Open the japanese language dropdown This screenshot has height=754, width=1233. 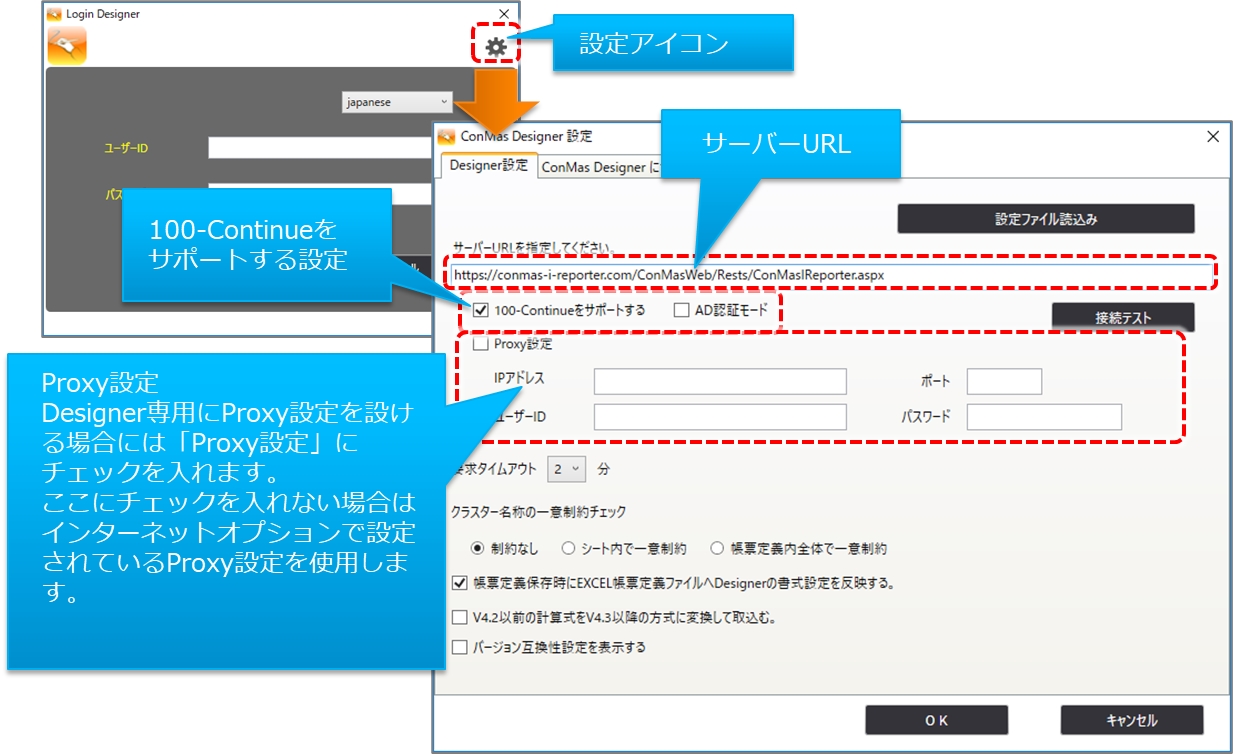point(397,102)
